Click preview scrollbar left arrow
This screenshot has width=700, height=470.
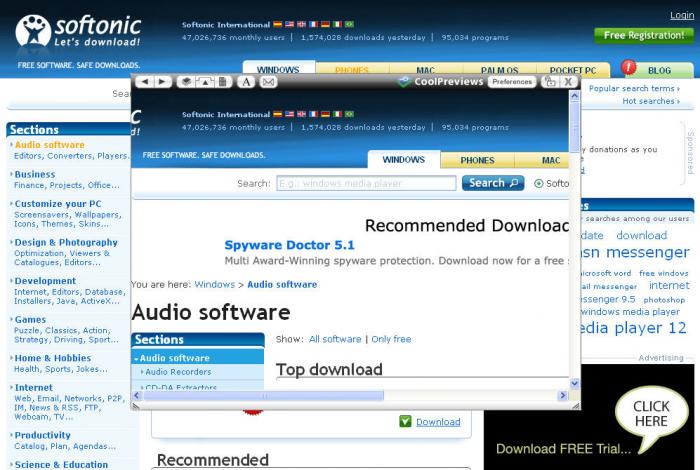coord(137,395)
